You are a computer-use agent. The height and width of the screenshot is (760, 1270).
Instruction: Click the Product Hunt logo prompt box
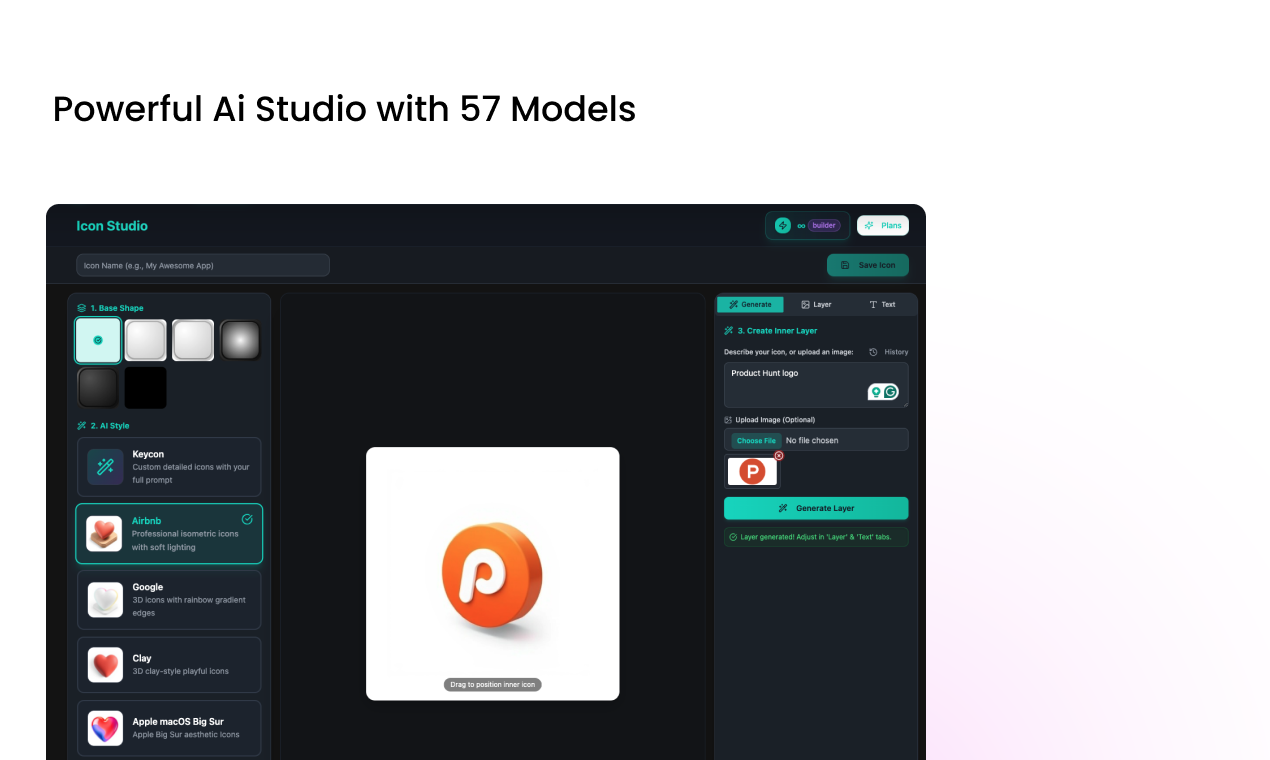tap(816, 385)
